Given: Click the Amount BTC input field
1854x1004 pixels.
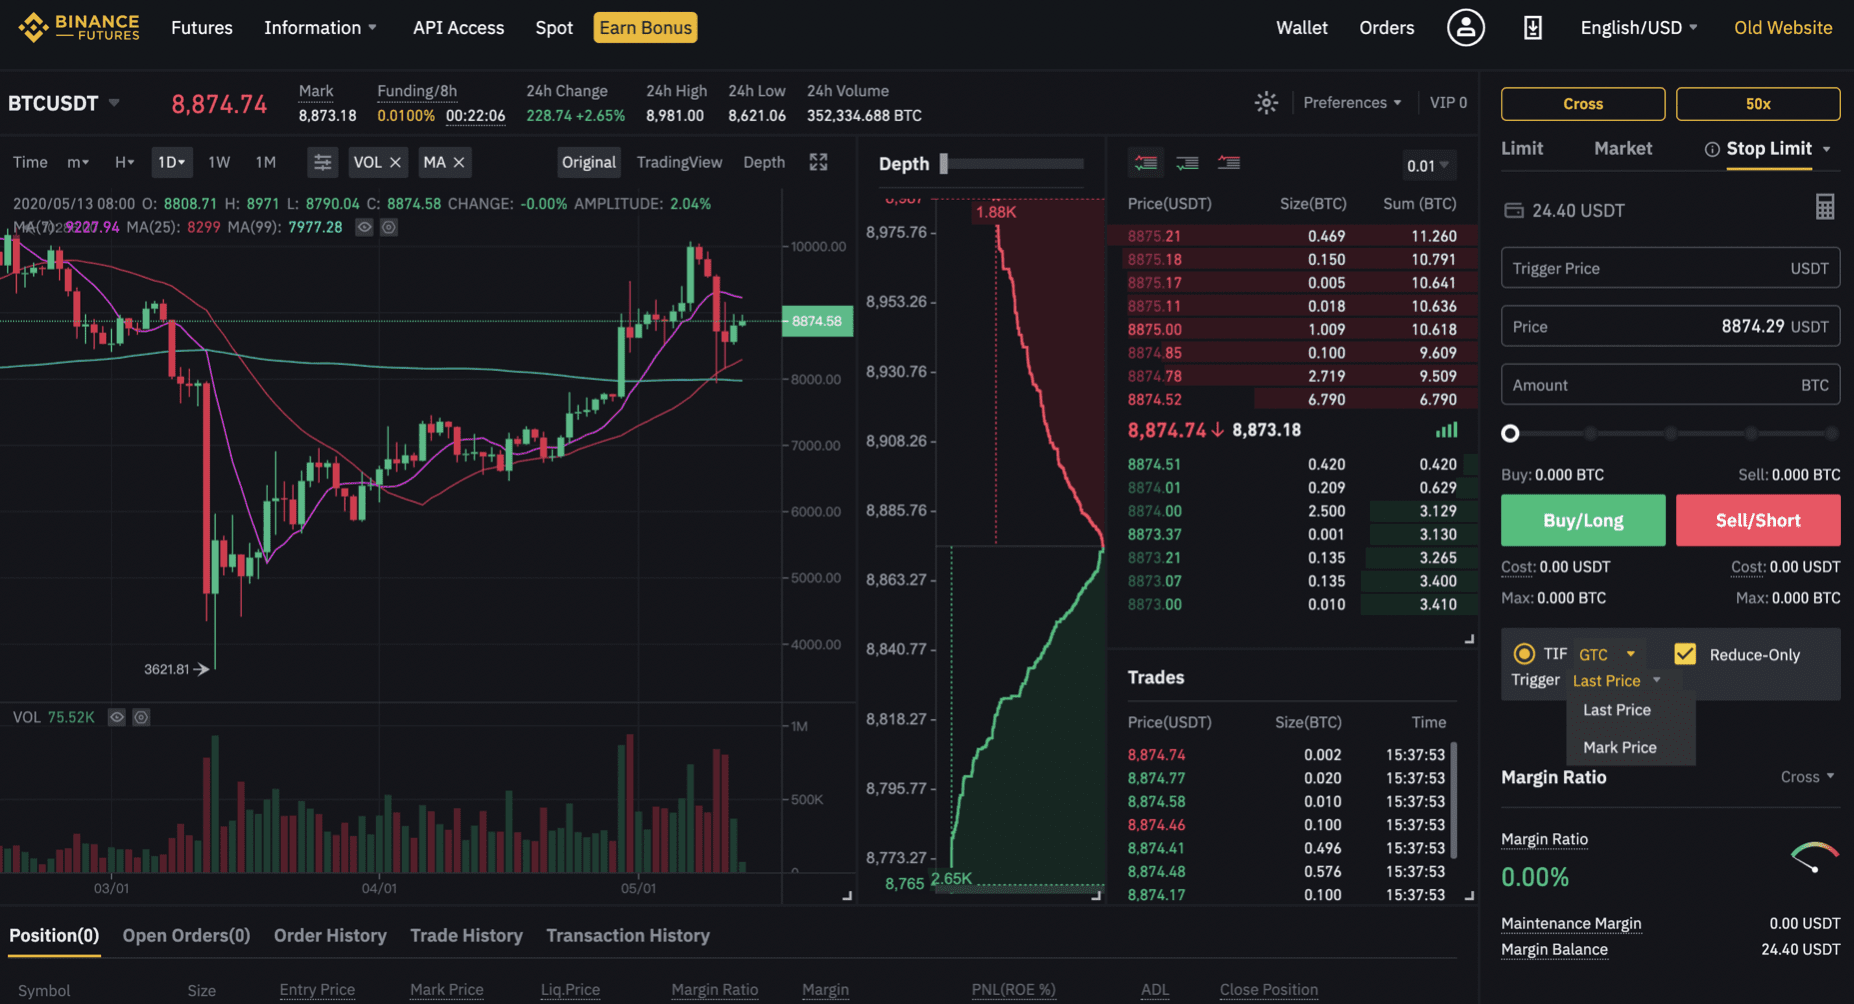Looking at the screenshot, I should [1670, 385].
